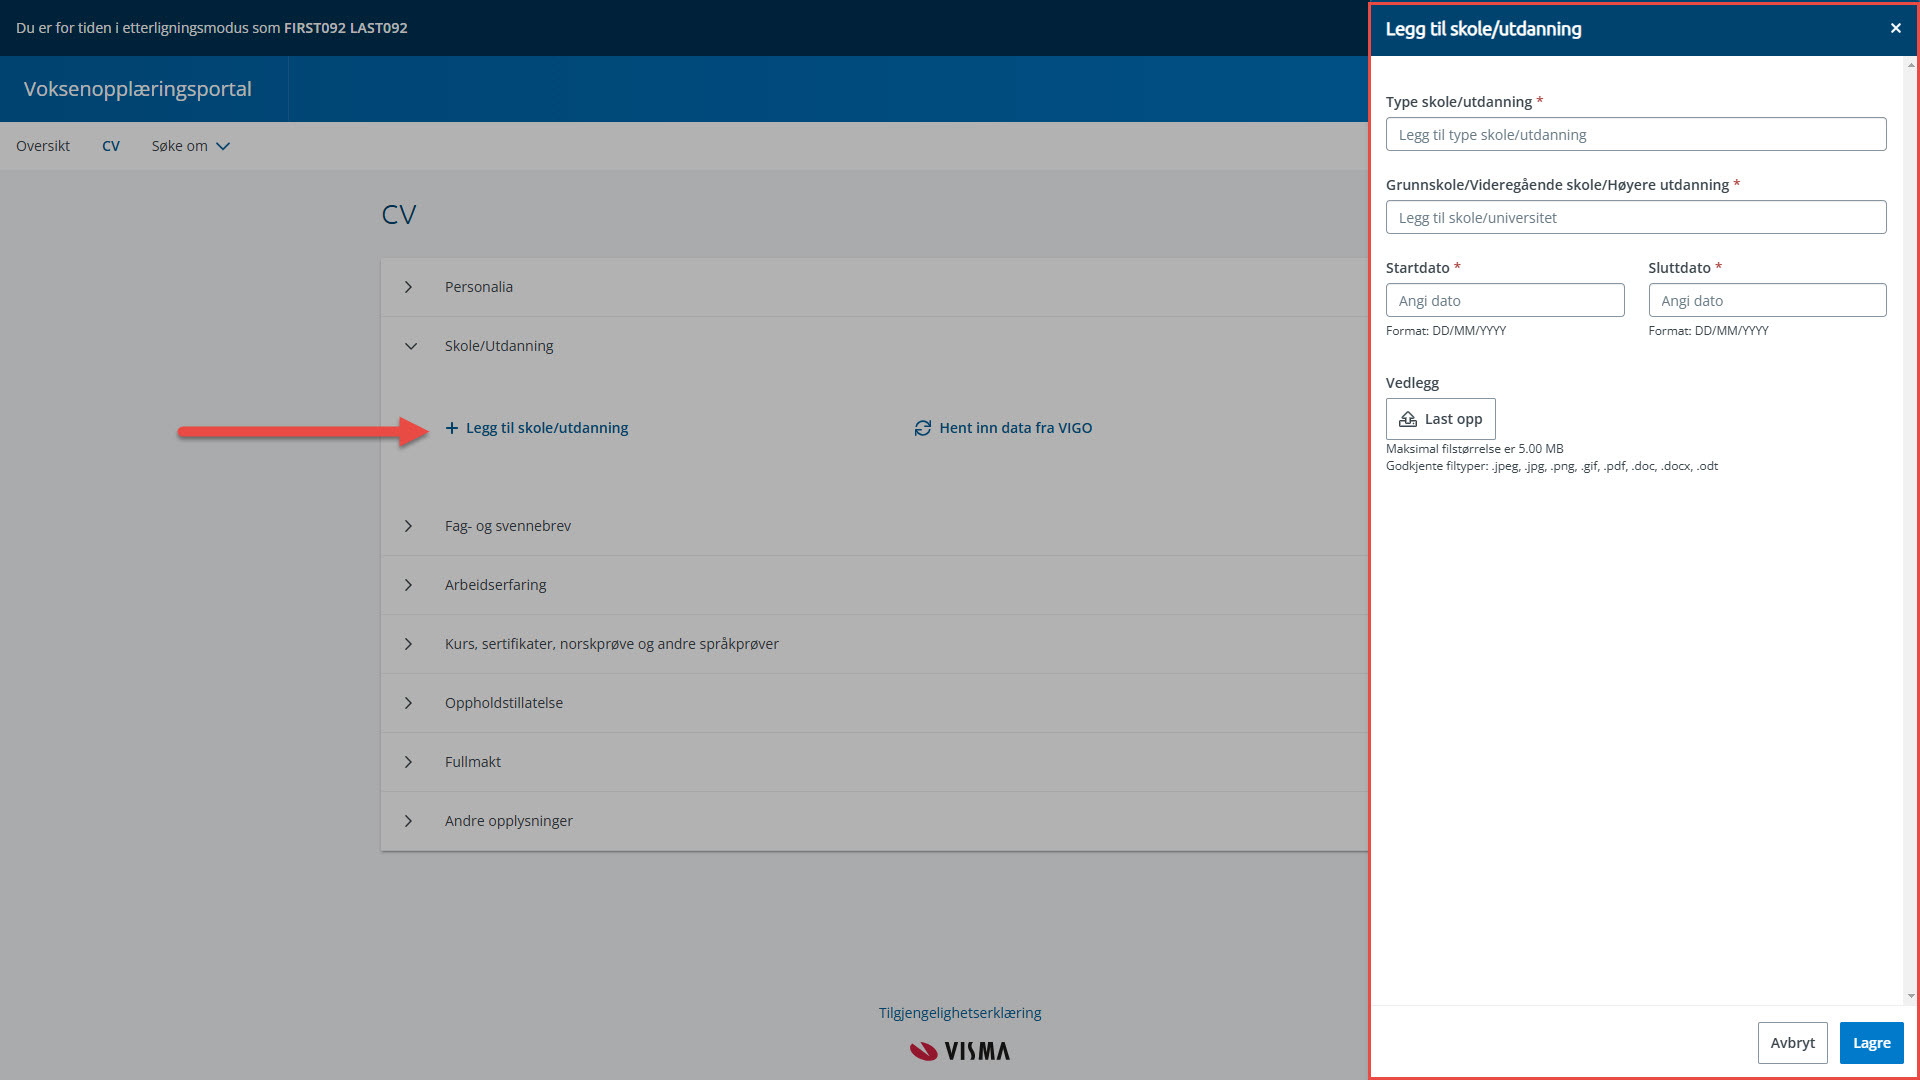1920x1080 pixels.
Task: Click the Type skole/utdanning input field
Action: 1635,135
